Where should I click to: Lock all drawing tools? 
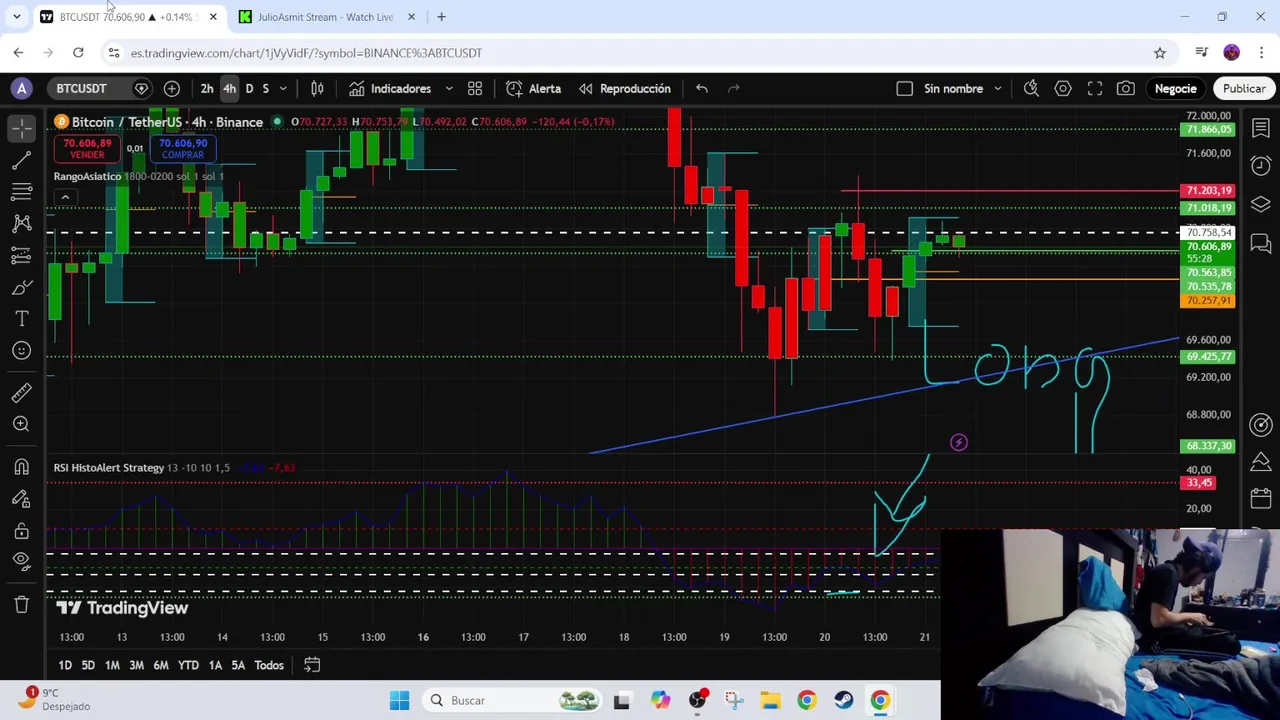(22, 530)
